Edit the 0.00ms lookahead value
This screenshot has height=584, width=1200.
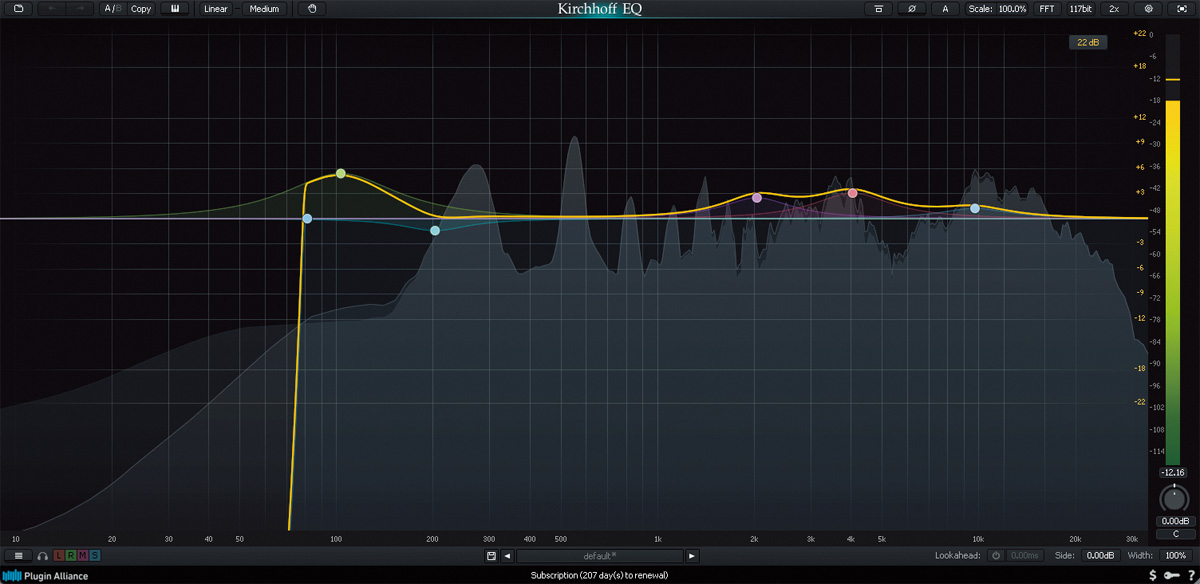pos(1024,555)
